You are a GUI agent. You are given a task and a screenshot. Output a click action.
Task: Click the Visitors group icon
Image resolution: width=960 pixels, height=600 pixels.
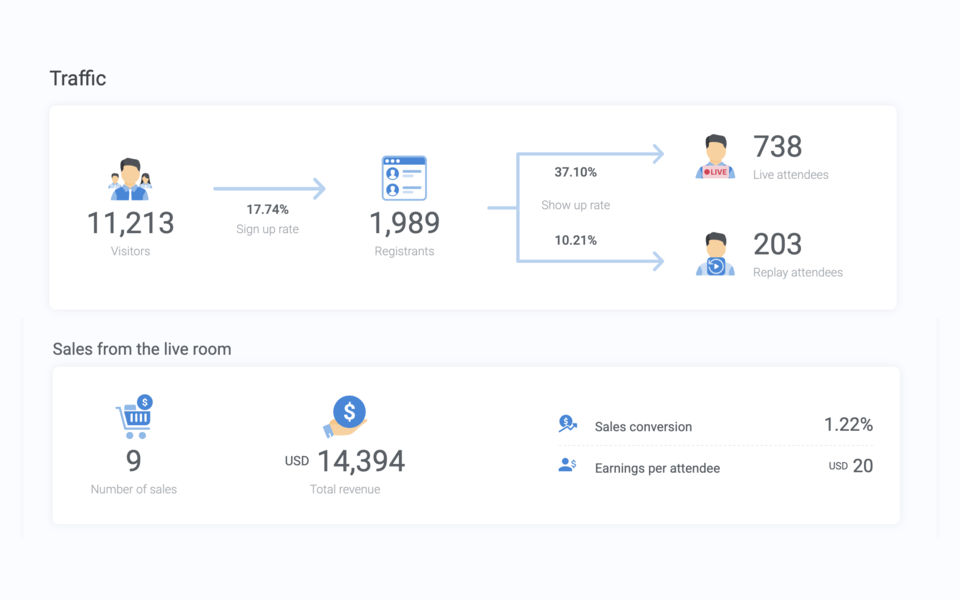[x=130, y=179]
